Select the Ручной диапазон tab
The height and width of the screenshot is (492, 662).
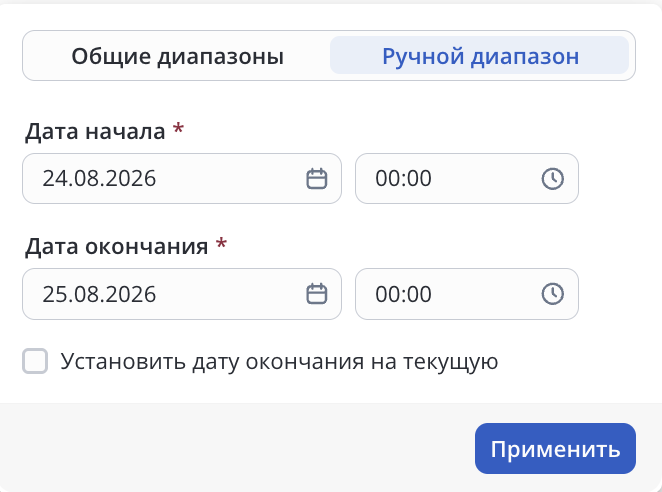[x=480, y=56]
